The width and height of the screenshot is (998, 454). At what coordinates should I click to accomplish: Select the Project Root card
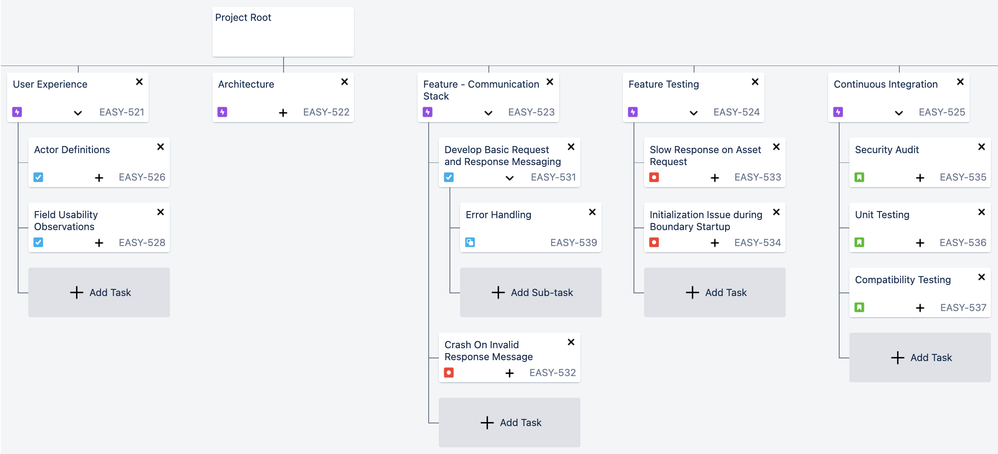tap(283, 32)
